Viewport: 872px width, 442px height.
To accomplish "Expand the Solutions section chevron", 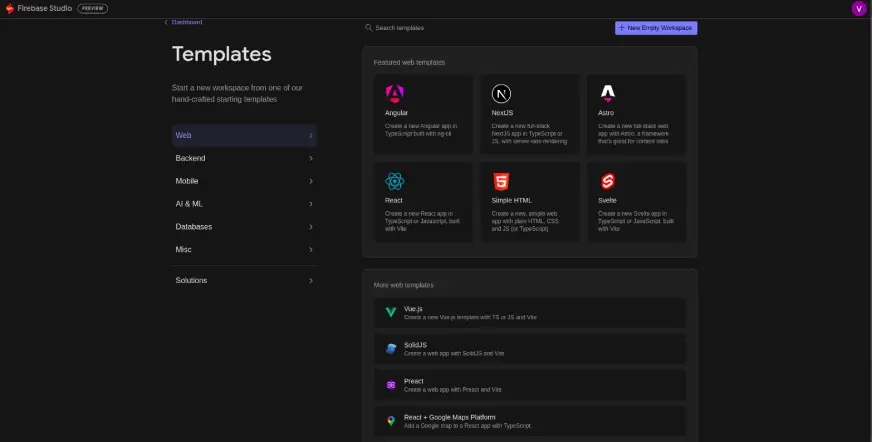I will 311,281.
